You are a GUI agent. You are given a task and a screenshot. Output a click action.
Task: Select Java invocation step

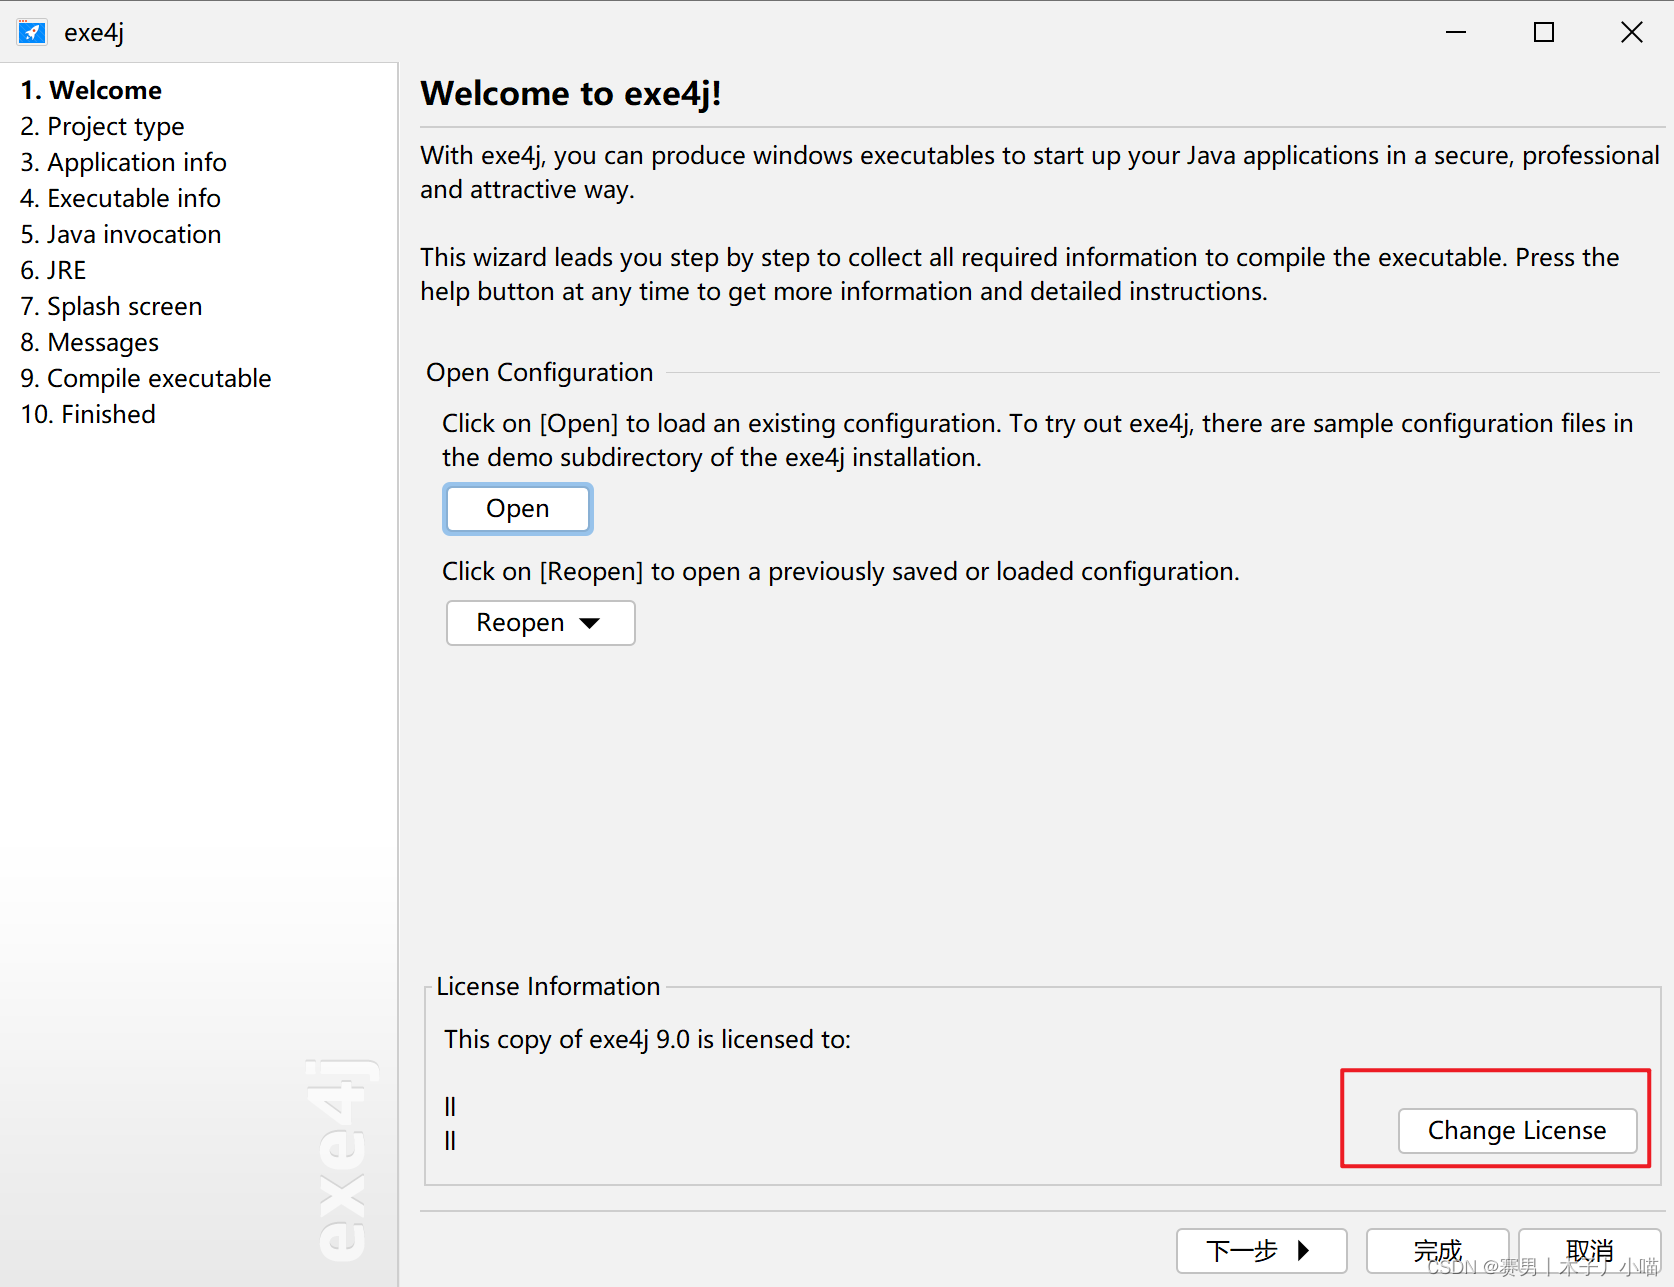coord(121,234)
